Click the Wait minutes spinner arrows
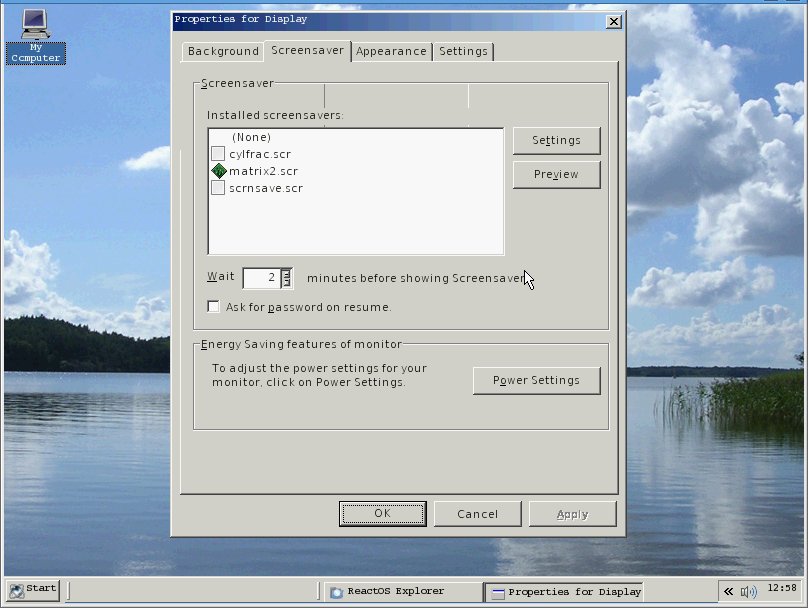The height and width of the screenshot is (608, 808). [286, 278]
